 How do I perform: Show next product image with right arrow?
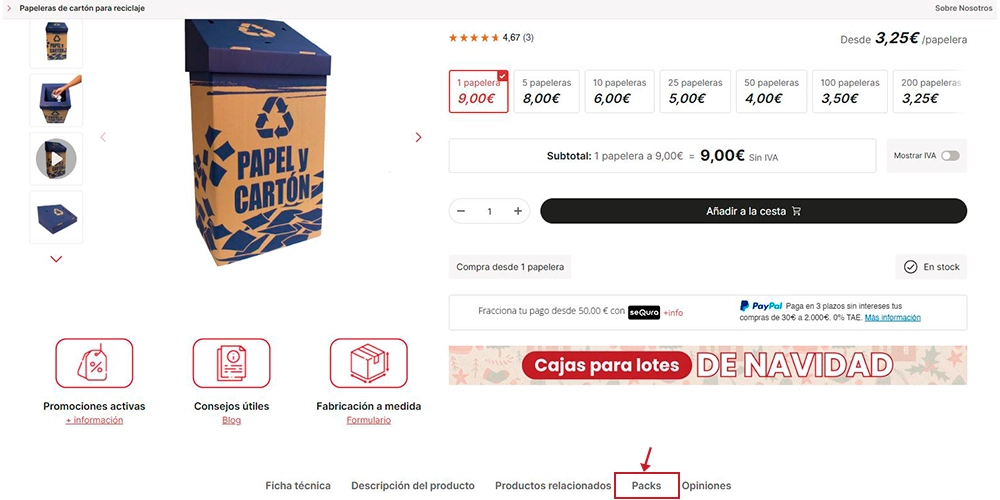418,137
